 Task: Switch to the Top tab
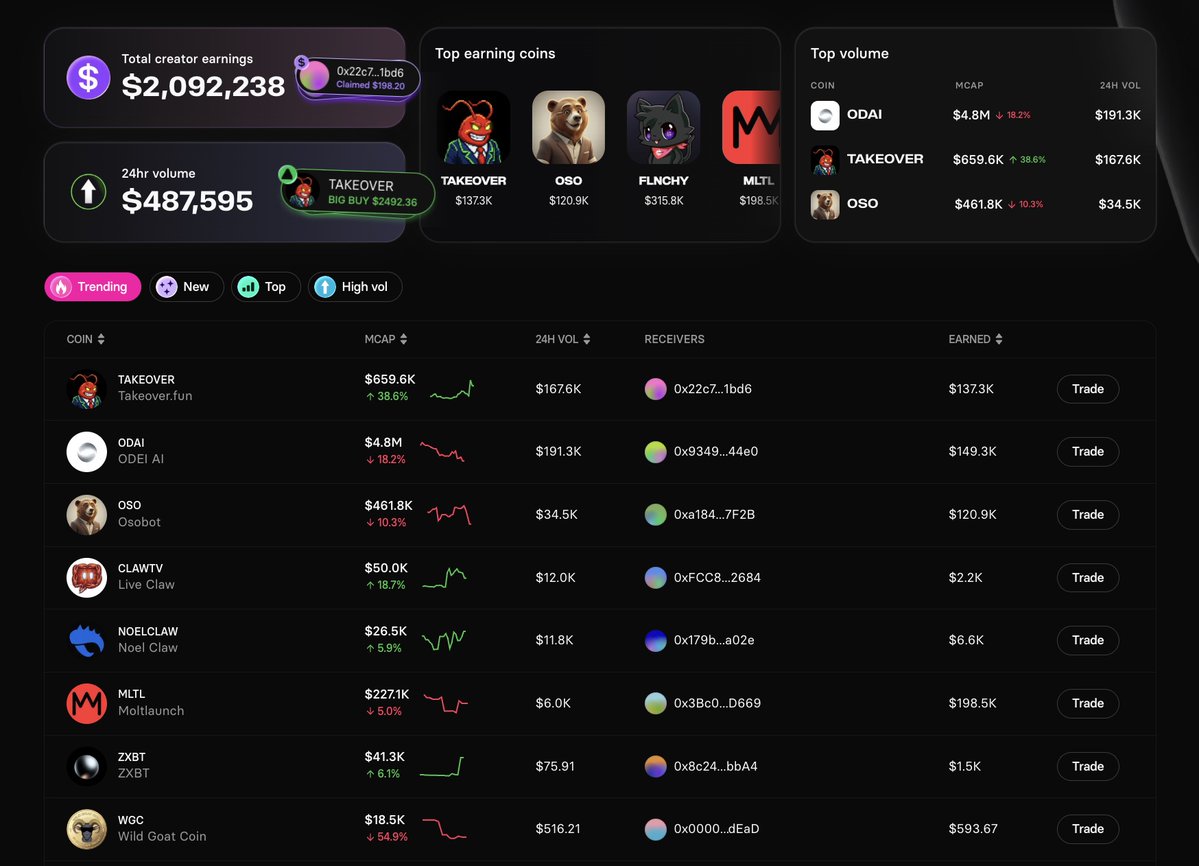265,287
